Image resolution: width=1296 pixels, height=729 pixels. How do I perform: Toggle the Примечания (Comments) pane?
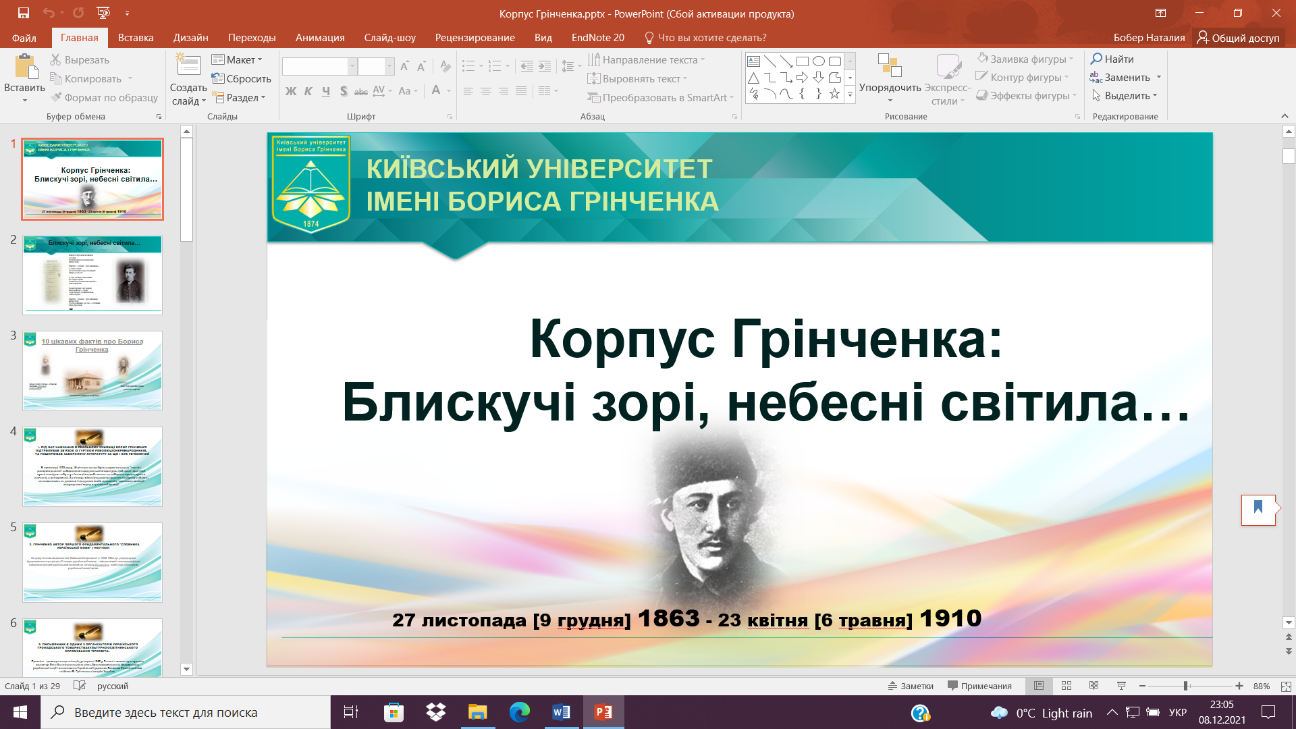pyautogui.click(x=978, y=686)
